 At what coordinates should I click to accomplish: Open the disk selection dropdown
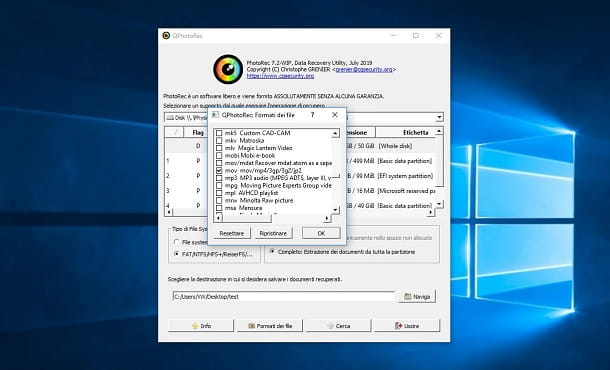coord(439,117)
